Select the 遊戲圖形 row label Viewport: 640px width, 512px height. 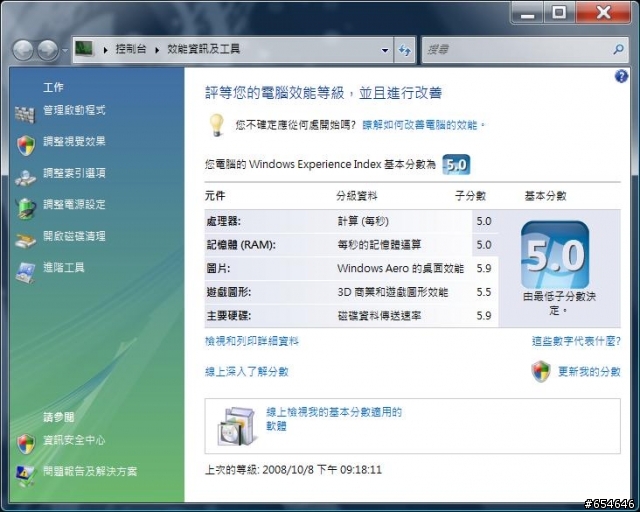point(229,292)
